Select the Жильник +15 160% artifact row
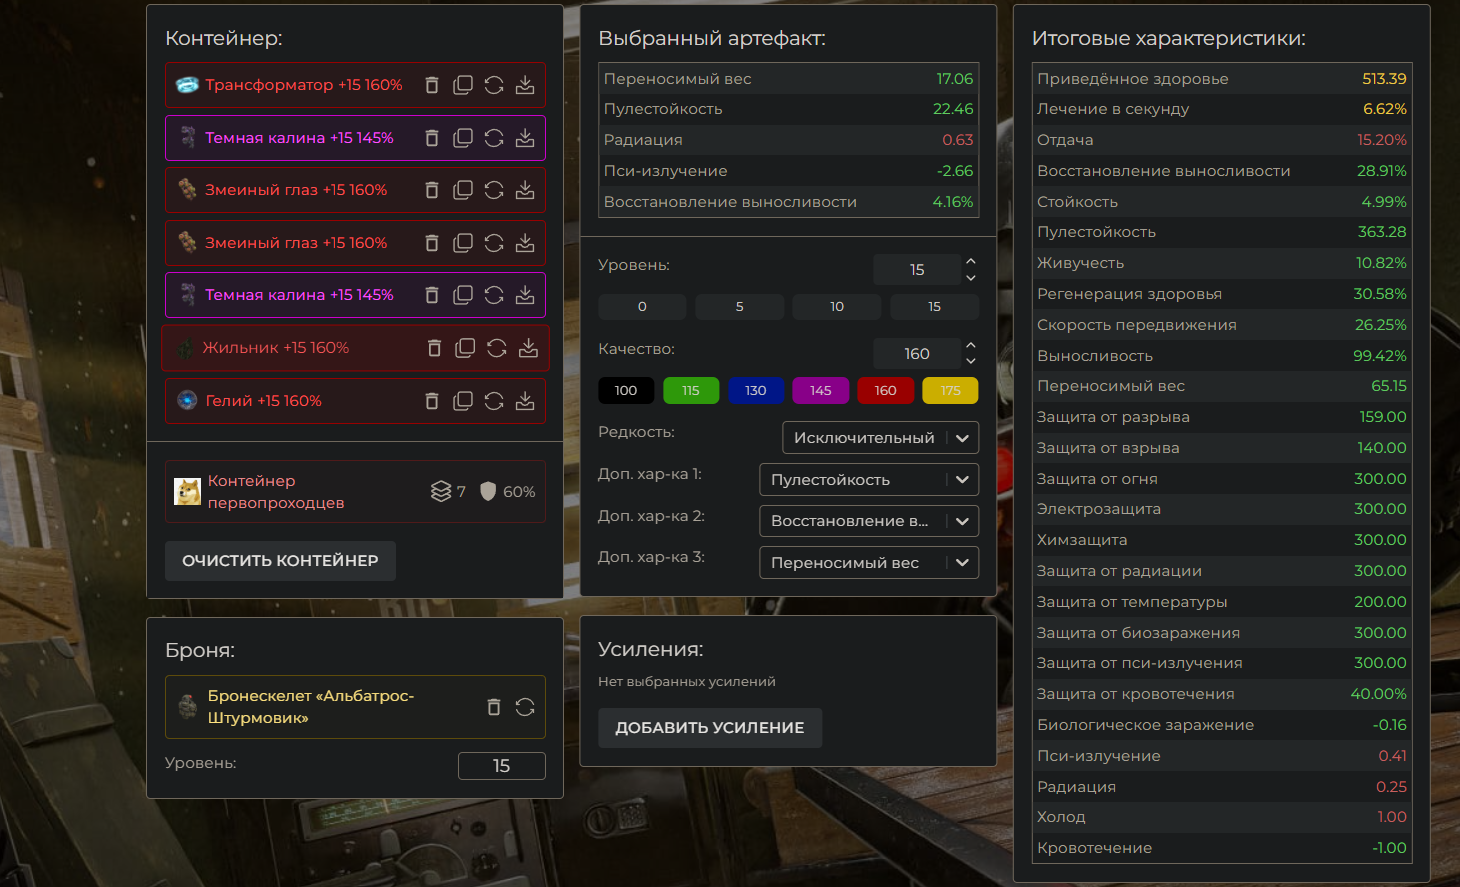The width and height of the screenshot is (1460, 887). (x=355, y=348)
